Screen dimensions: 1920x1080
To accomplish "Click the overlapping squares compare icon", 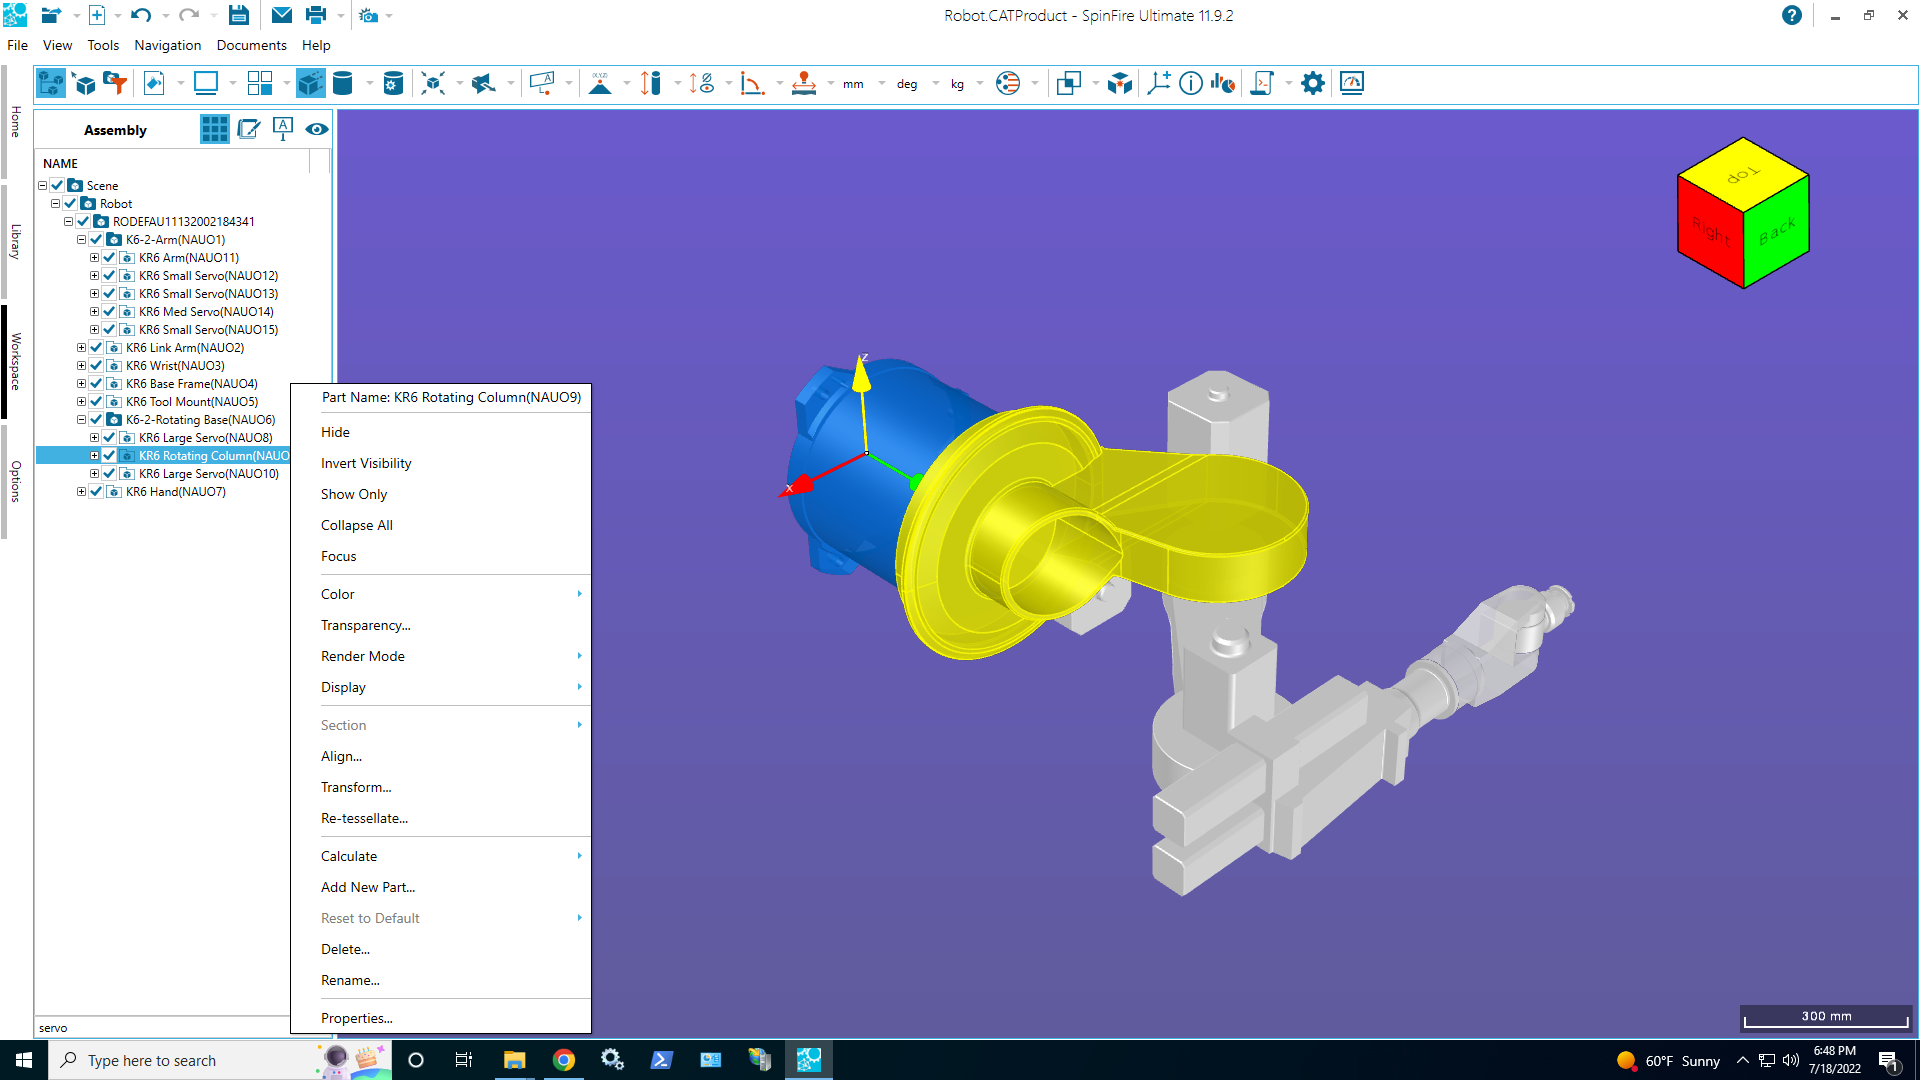I will click(1069, 83).
